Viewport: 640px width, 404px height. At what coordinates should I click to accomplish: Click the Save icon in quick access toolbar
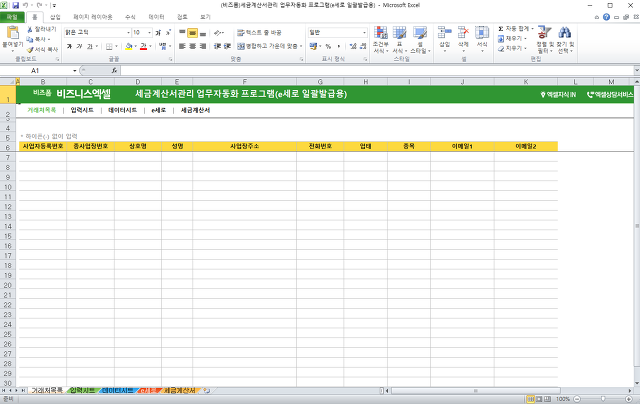click(16, 5)
